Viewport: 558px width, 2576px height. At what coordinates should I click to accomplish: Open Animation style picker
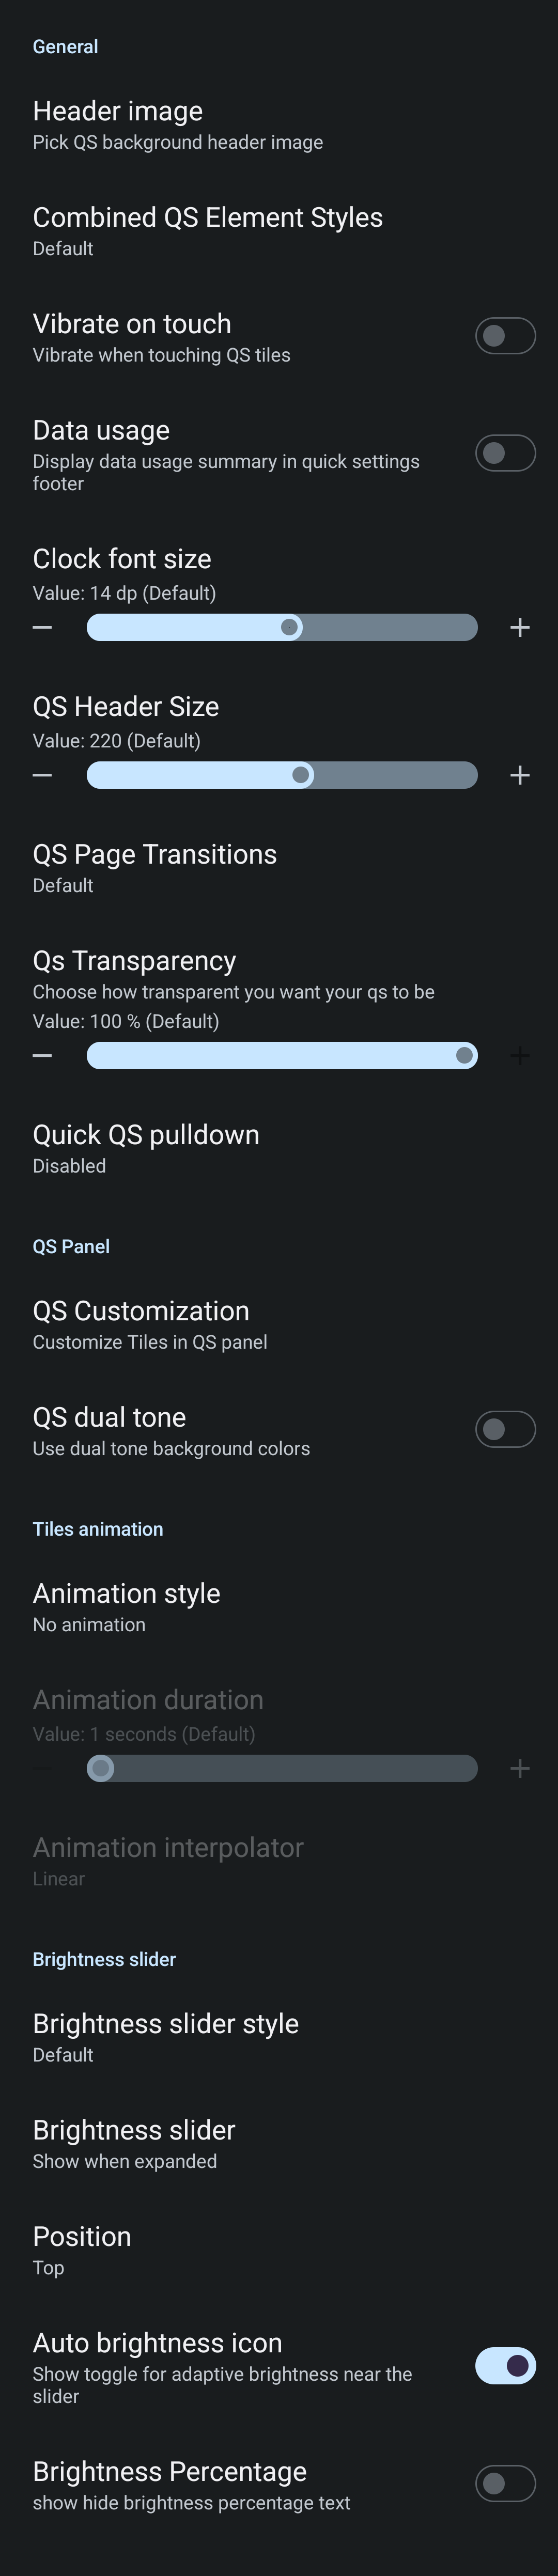pos(127,1606)
